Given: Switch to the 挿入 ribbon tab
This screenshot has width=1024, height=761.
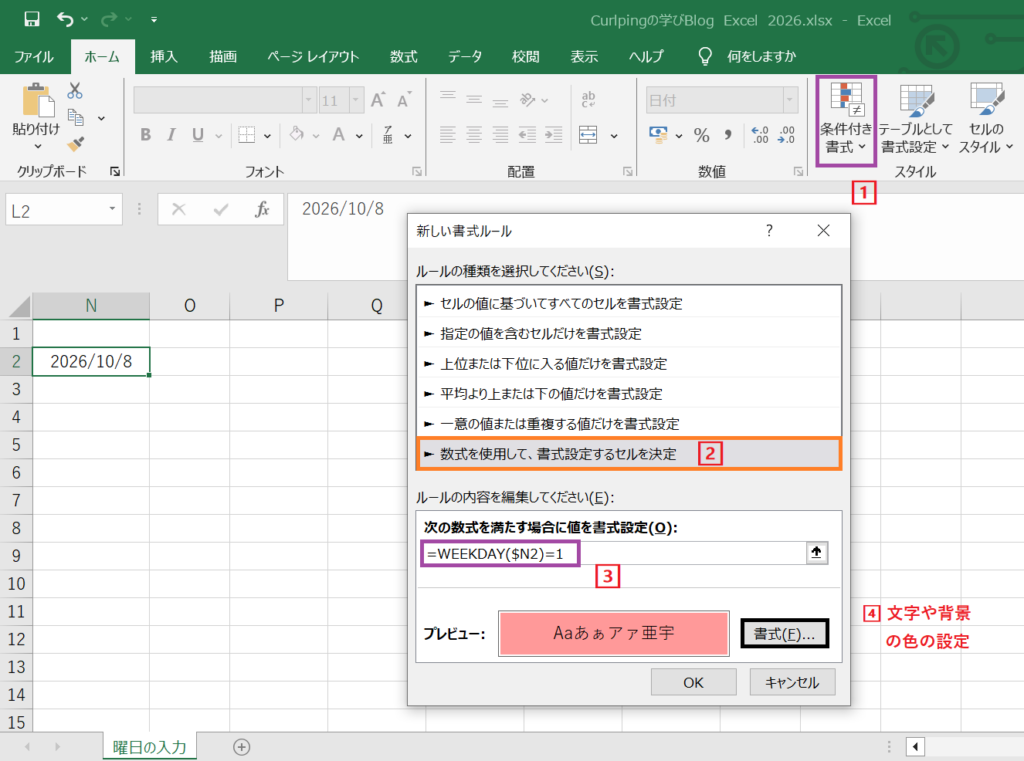Looking at the screenshot, I should [x=163, y=56].
